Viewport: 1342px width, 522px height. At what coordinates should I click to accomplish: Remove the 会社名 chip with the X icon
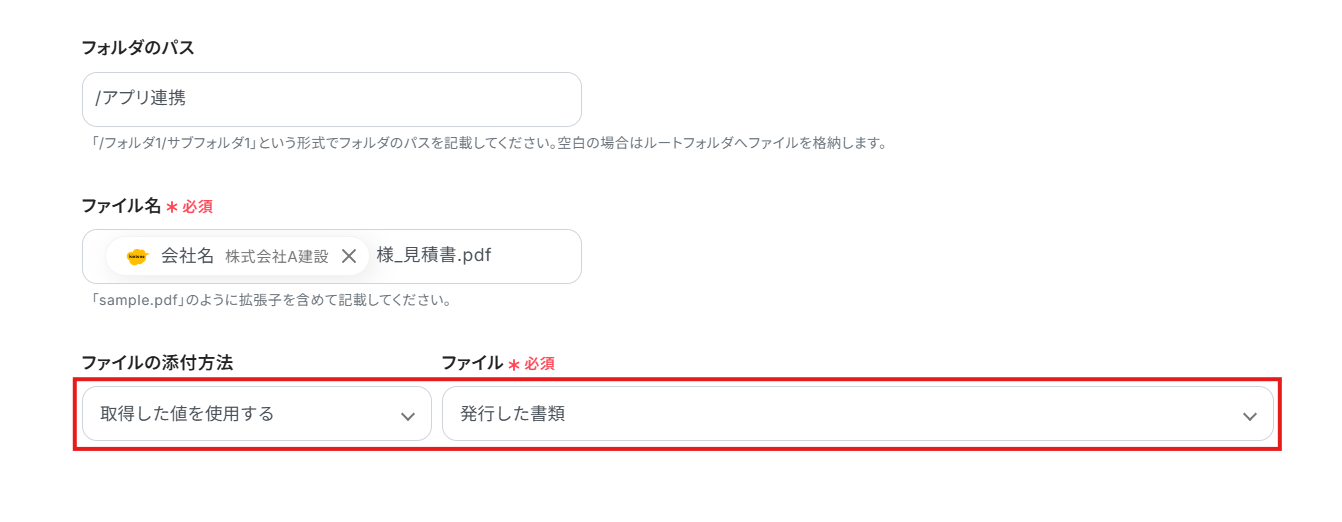coord(349,256)
